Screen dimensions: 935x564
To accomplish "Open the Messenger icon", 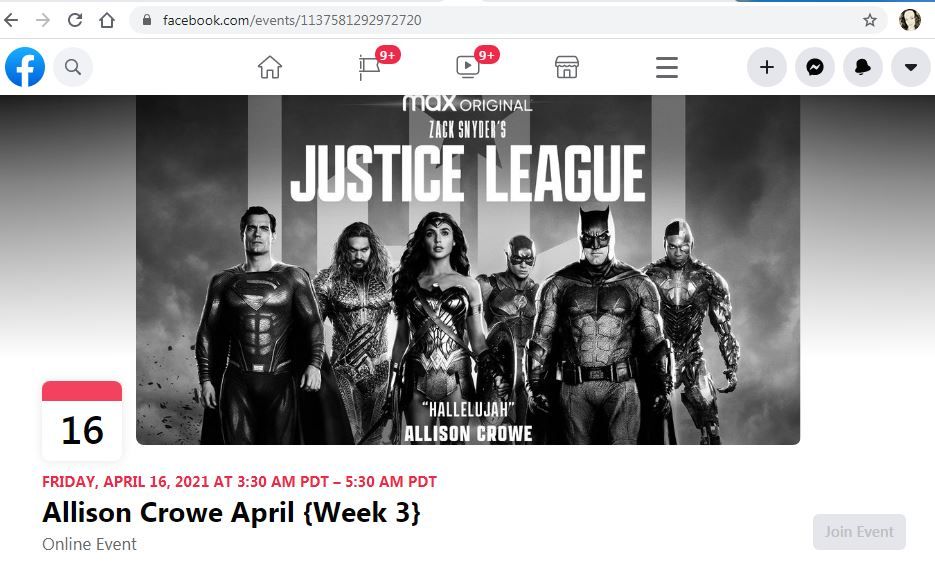I will point(815,67).
